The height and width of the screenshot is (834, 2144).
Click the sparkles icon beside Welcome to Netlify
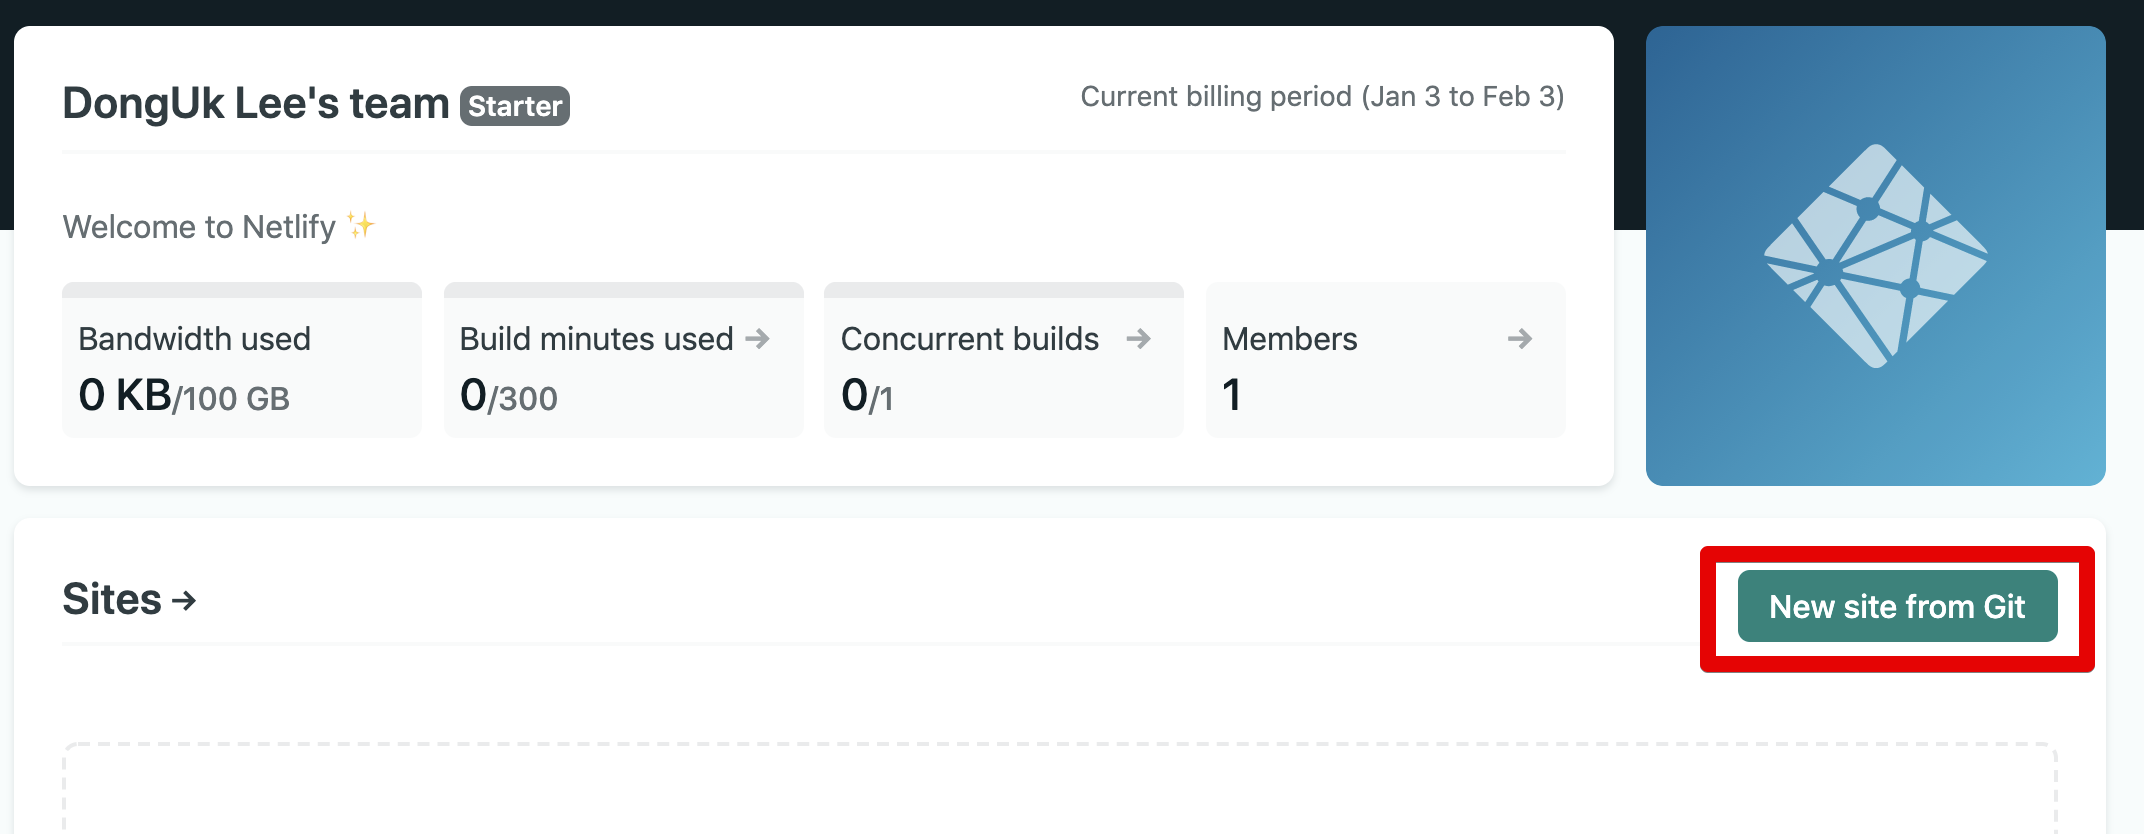coord(360,225)
